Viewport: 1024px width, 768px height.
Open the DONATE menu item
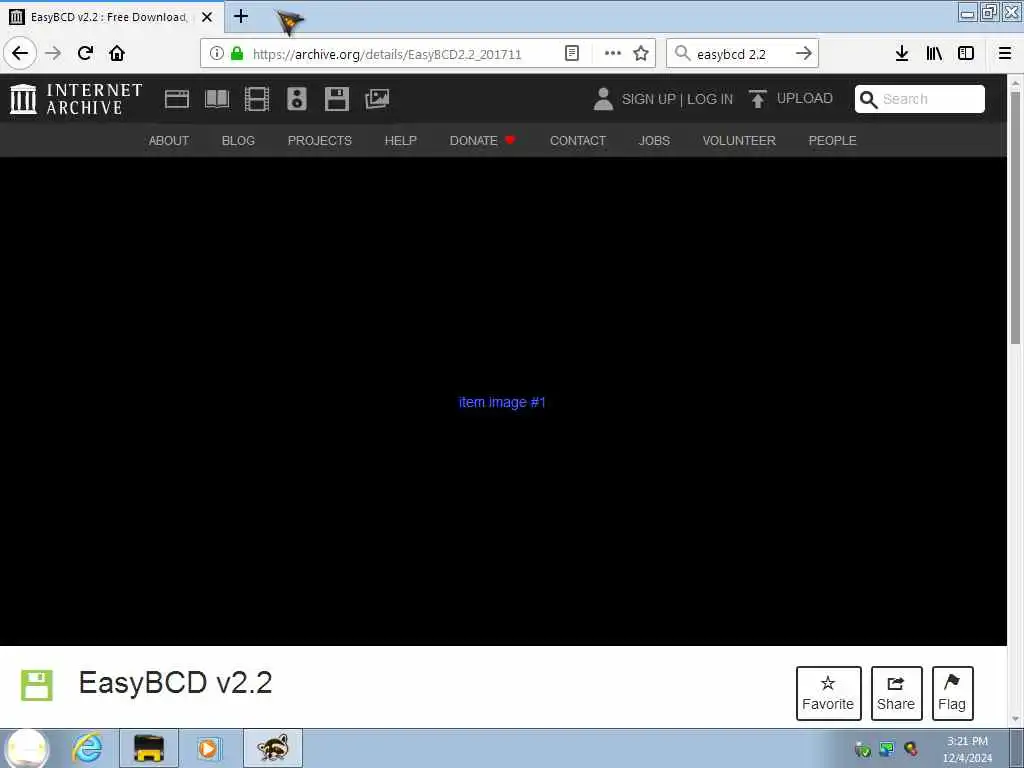[482, 140]
